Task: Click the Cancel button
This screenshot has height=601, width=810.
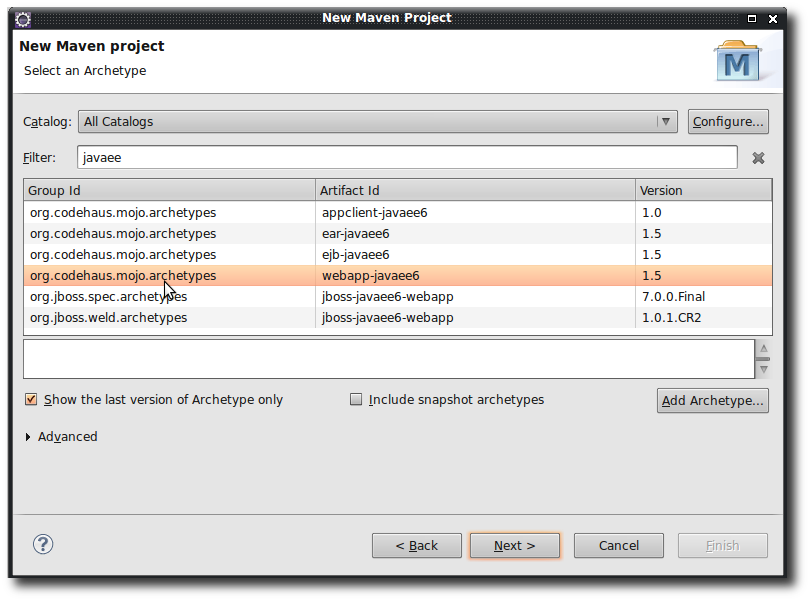Action: pyautogui.click(x=618, y=545)
